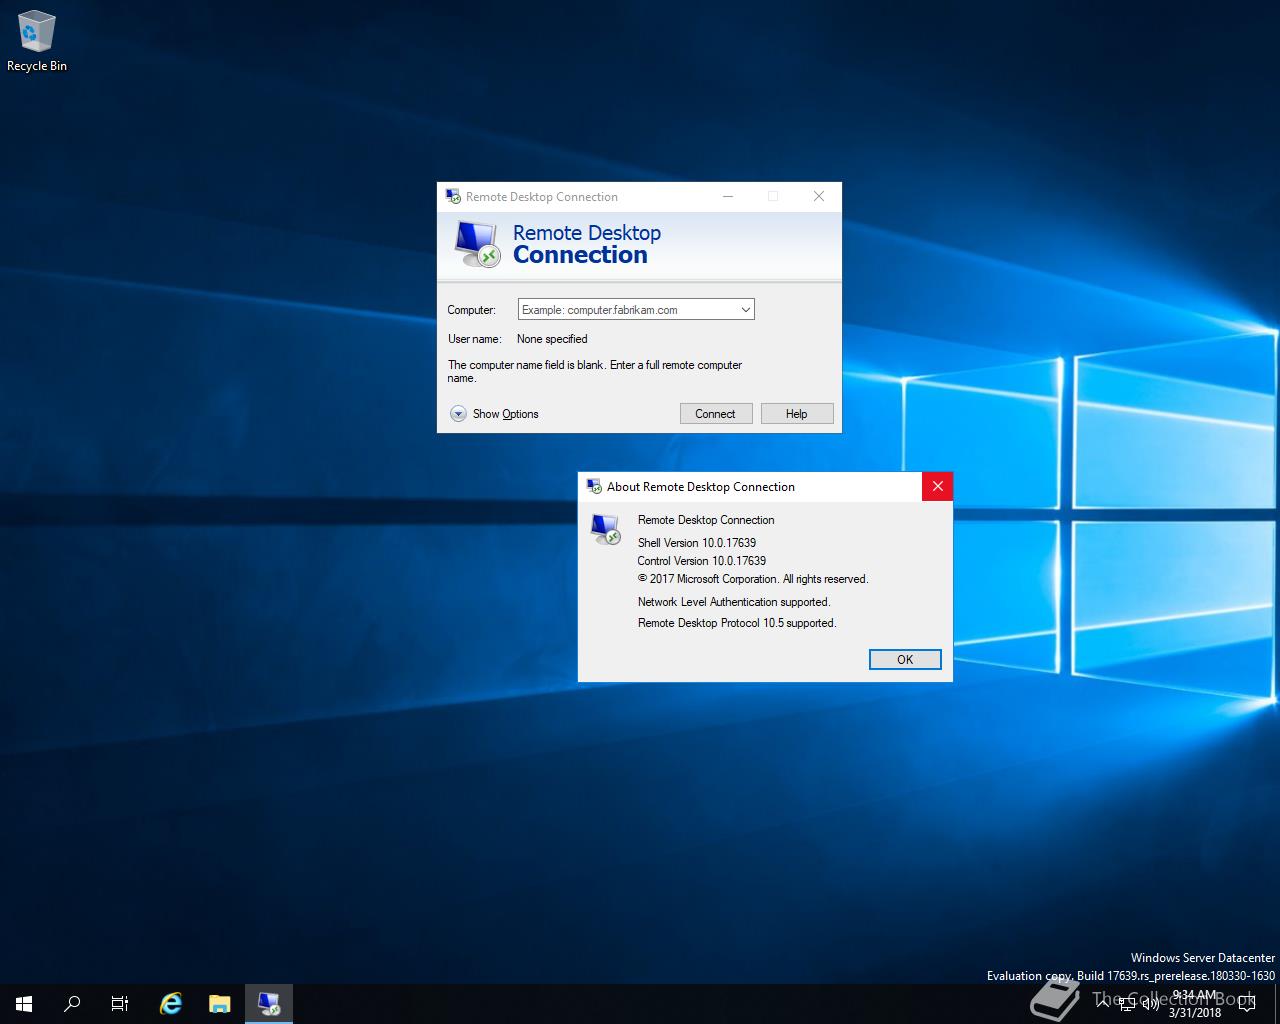Click Remote Desktop Connection title bar icon
This screenshot has height=1024, width=1280.
(x=453, y=197)
